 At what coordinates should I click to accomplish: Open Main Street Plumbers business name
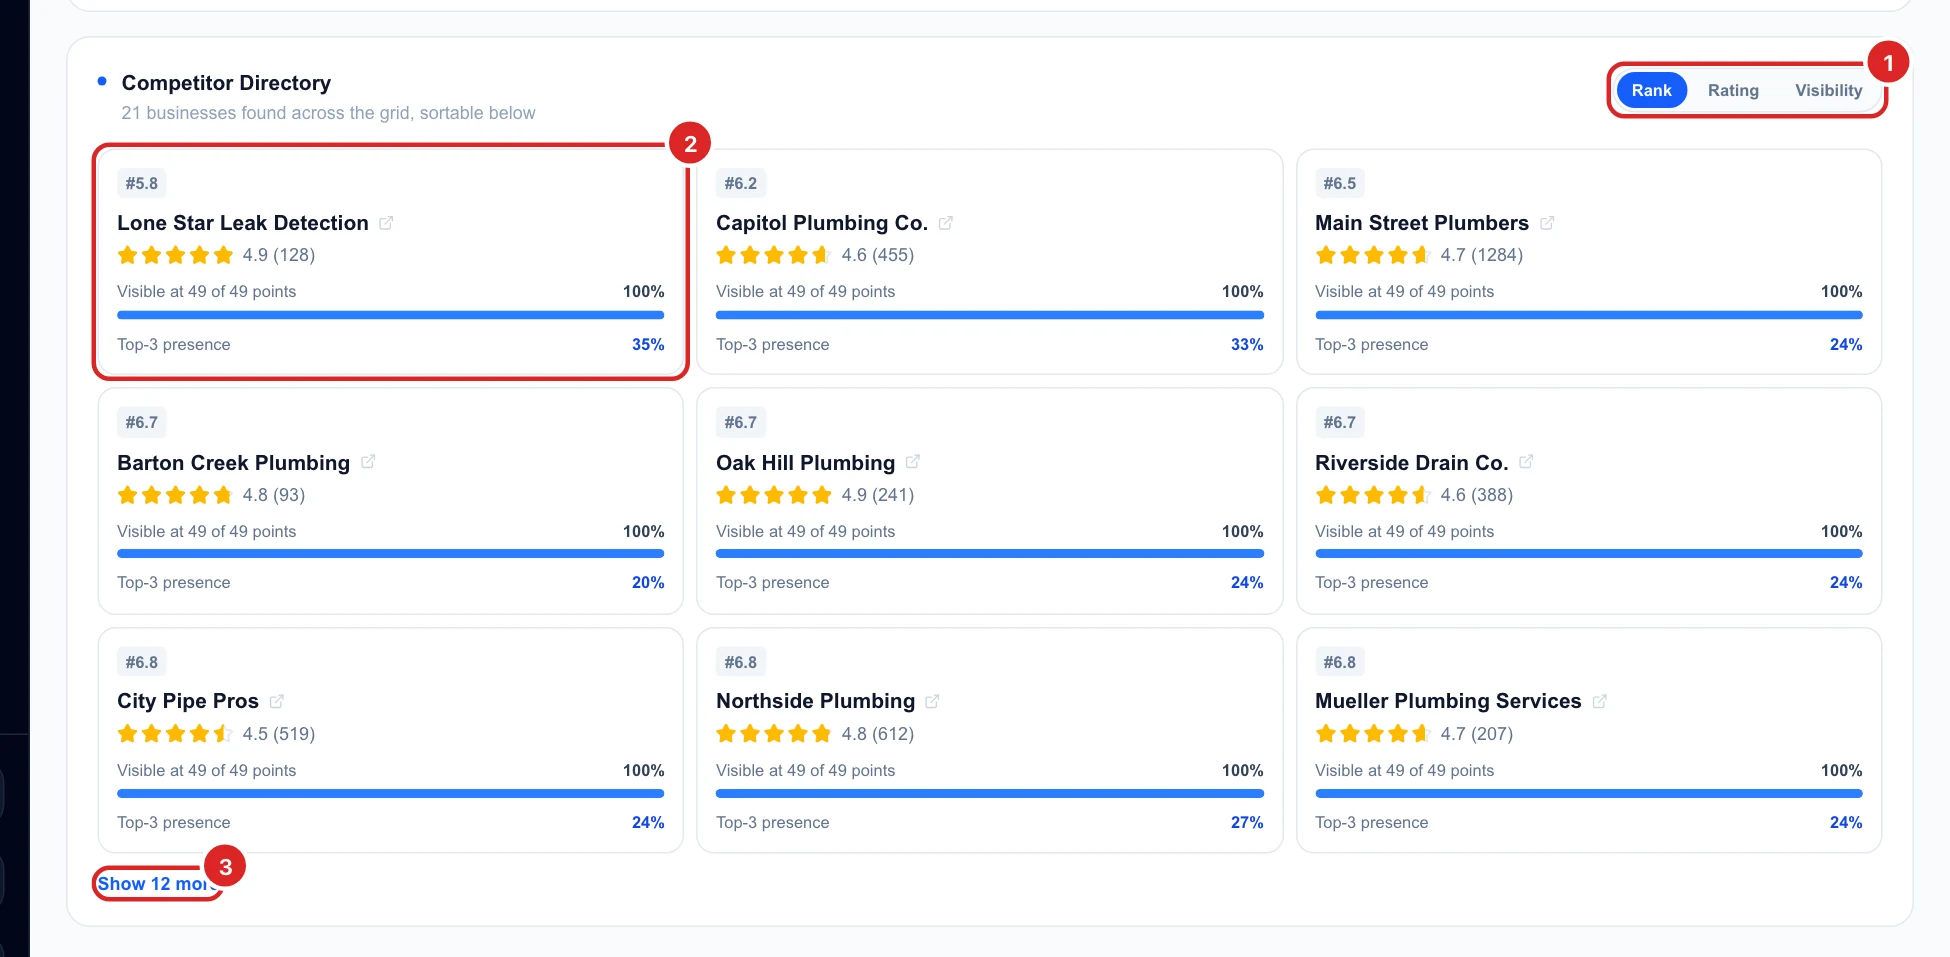click(x=1422, y=223)
